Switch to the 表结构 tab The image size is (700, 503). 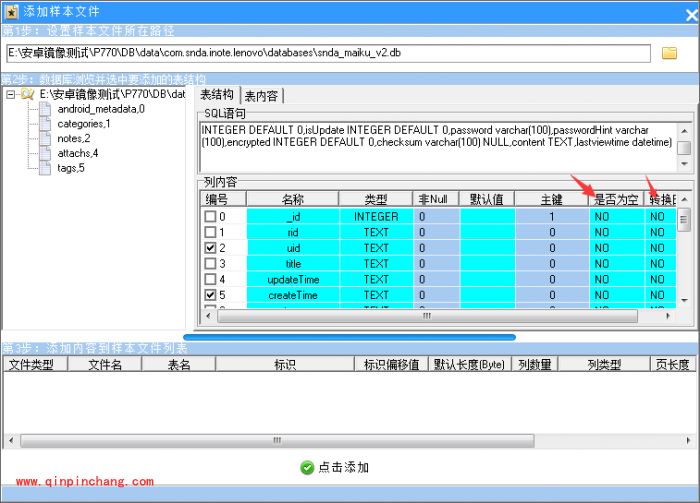tap(217, 95)
